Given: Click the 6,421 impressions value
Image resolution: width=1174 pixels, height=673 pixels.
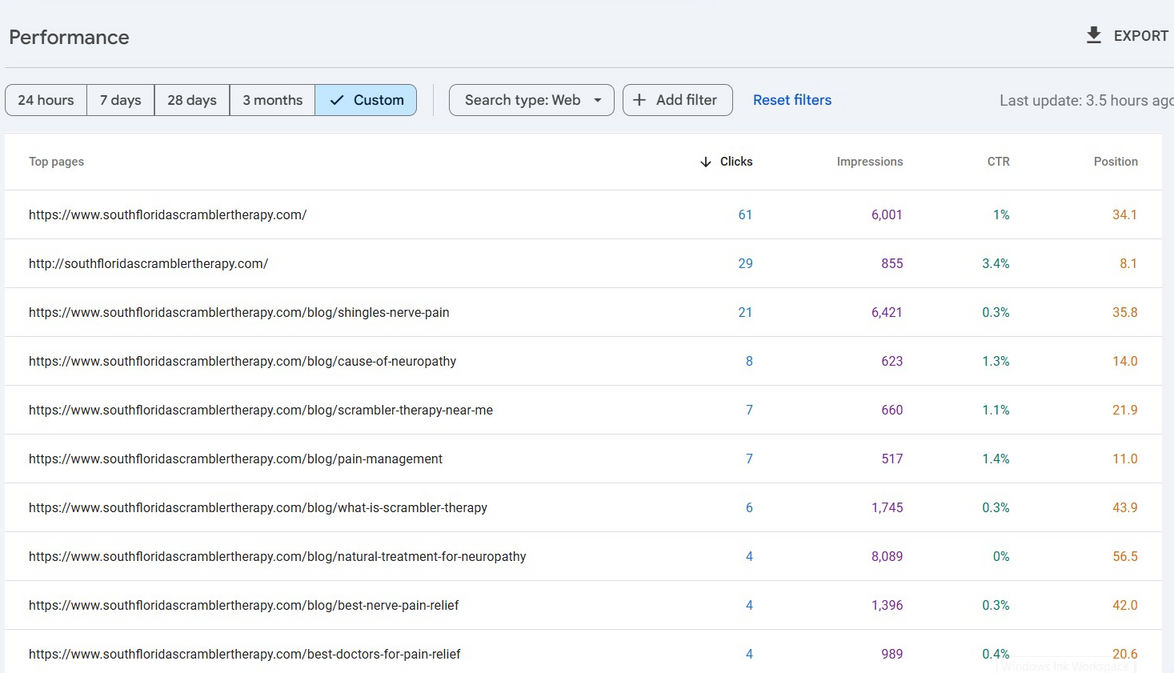Looking at the screenshot, I should (886, 312).
